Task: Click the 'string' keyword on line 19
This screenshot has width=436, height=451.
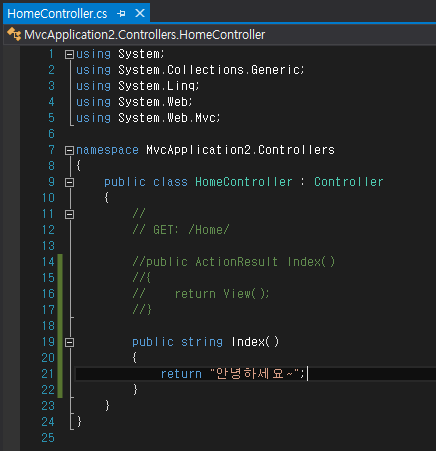Action: point(202,342)
